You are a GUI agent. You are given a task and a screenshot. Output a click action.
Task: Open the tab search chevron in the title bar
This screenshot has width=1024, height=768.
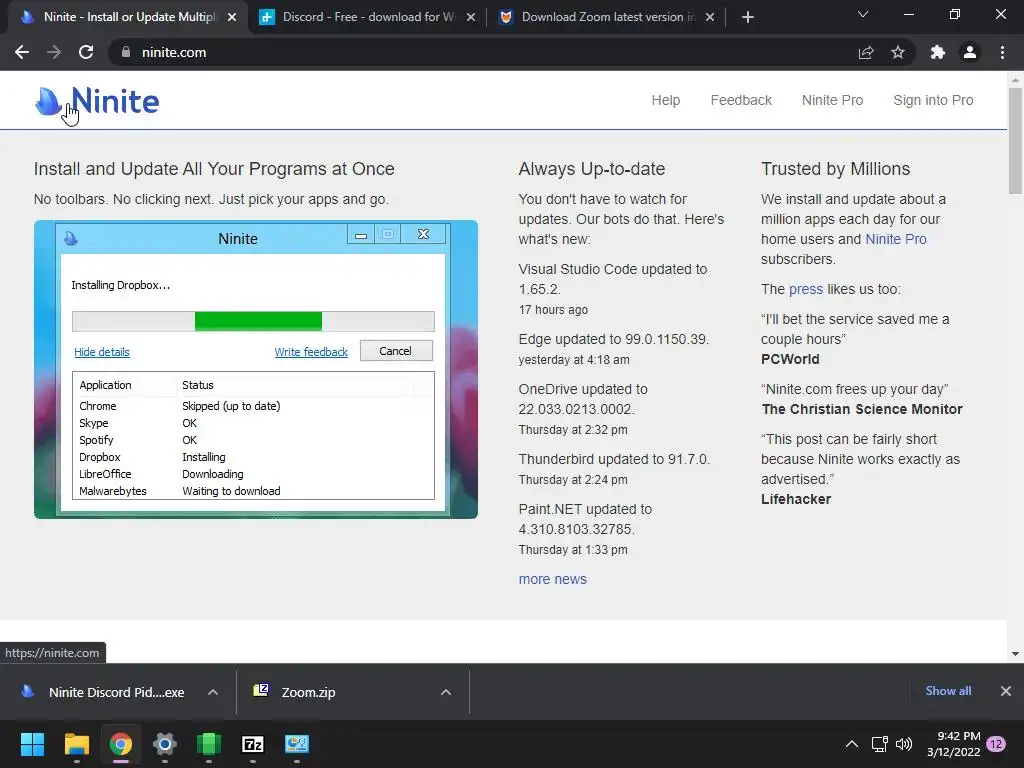(x=863, y=14)
